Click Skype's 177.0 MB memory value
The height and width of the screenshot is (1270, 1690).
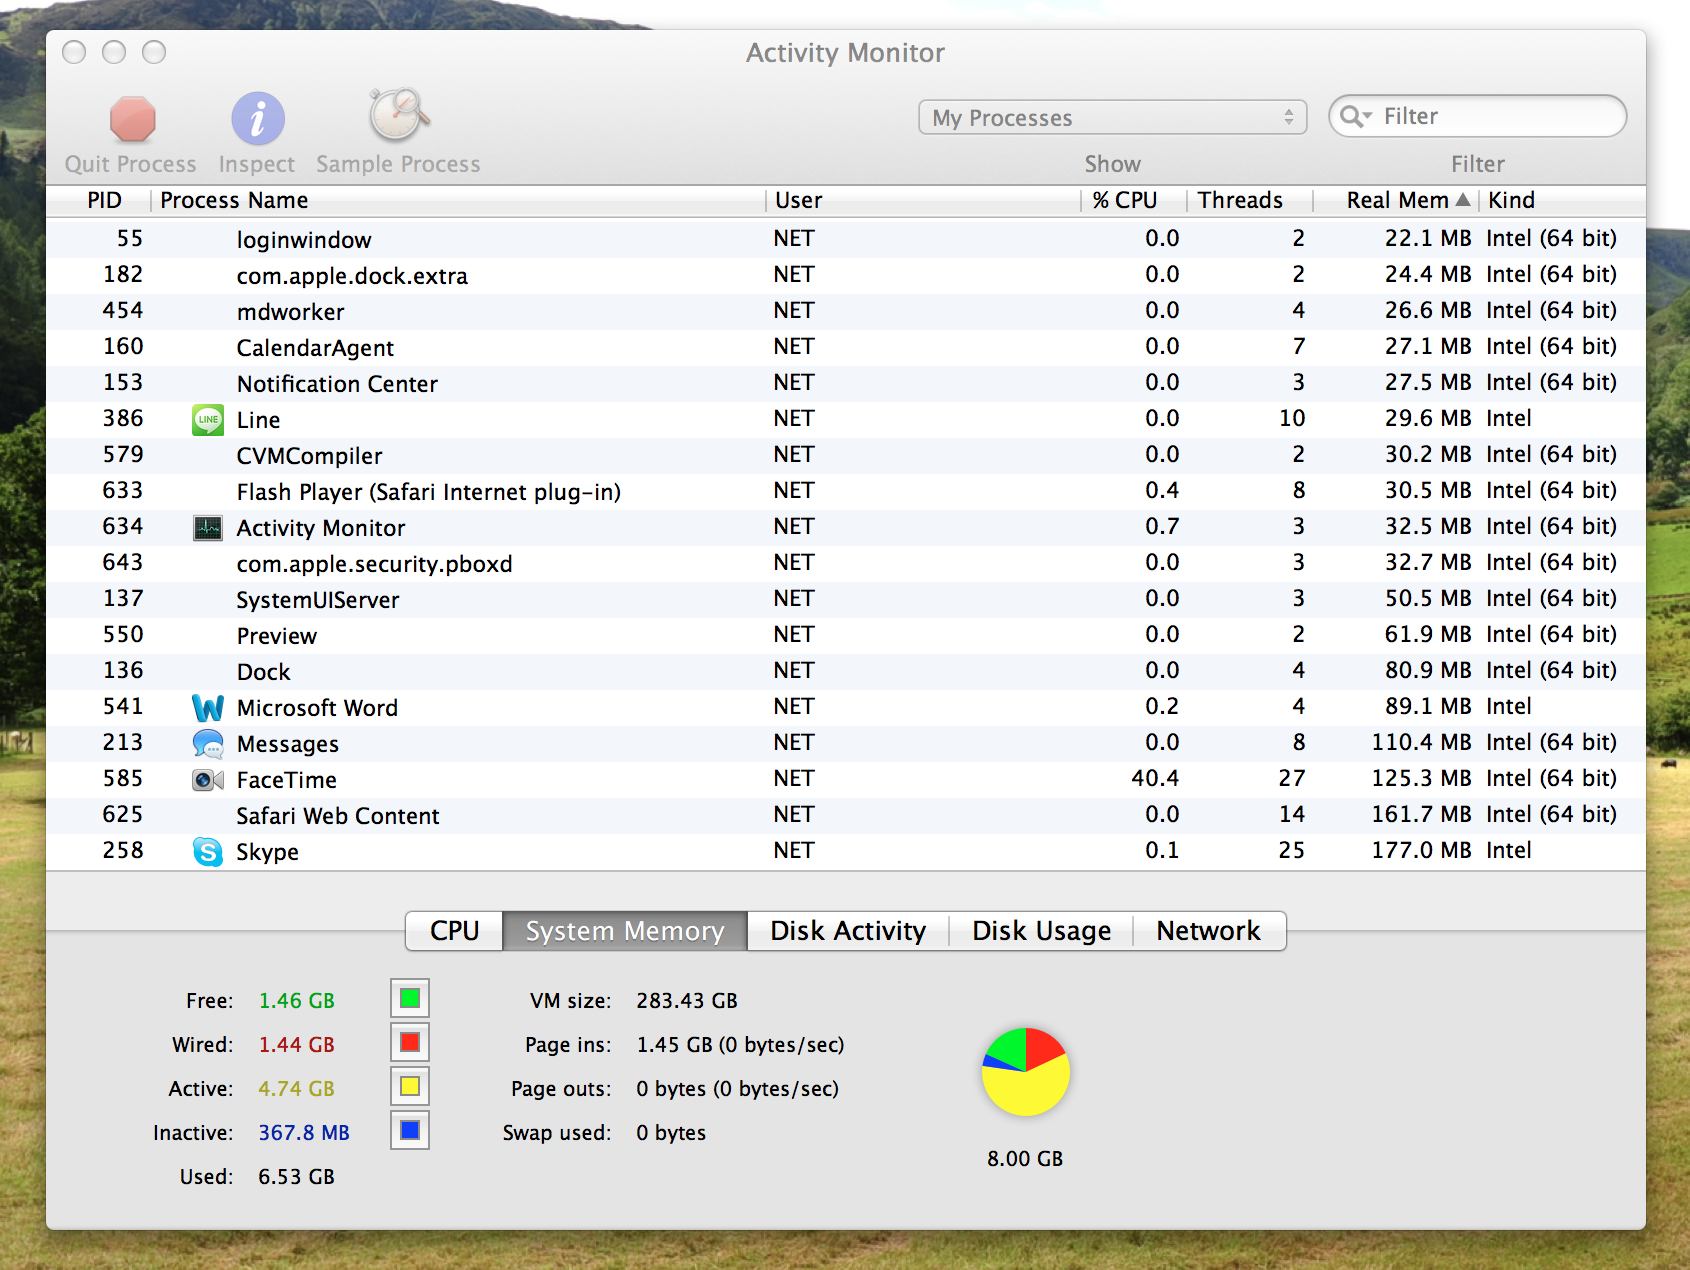(1421, 850)
